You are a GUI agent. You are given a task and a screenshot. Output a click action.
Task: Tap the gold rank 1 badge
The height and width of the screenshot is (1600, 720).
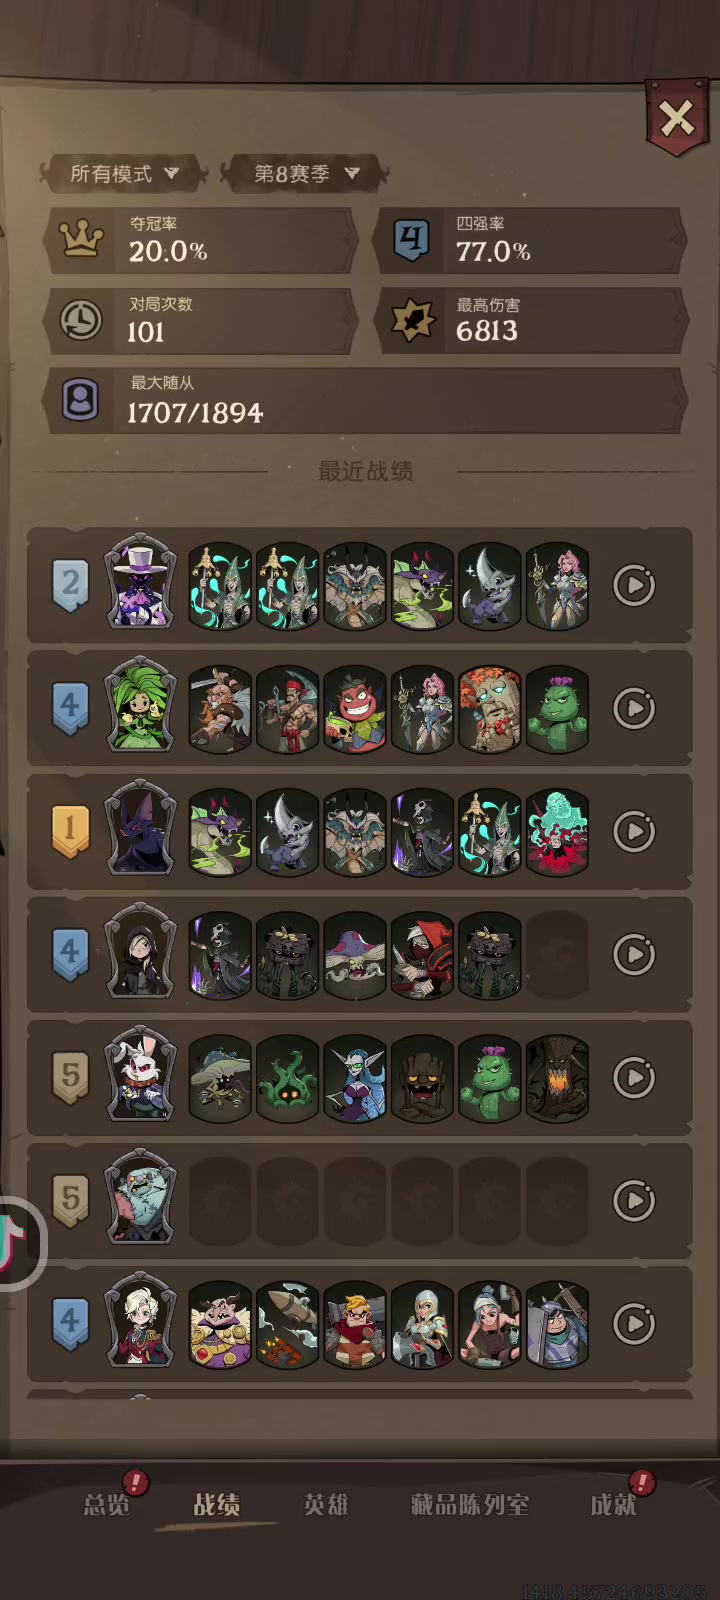[70, 831]
